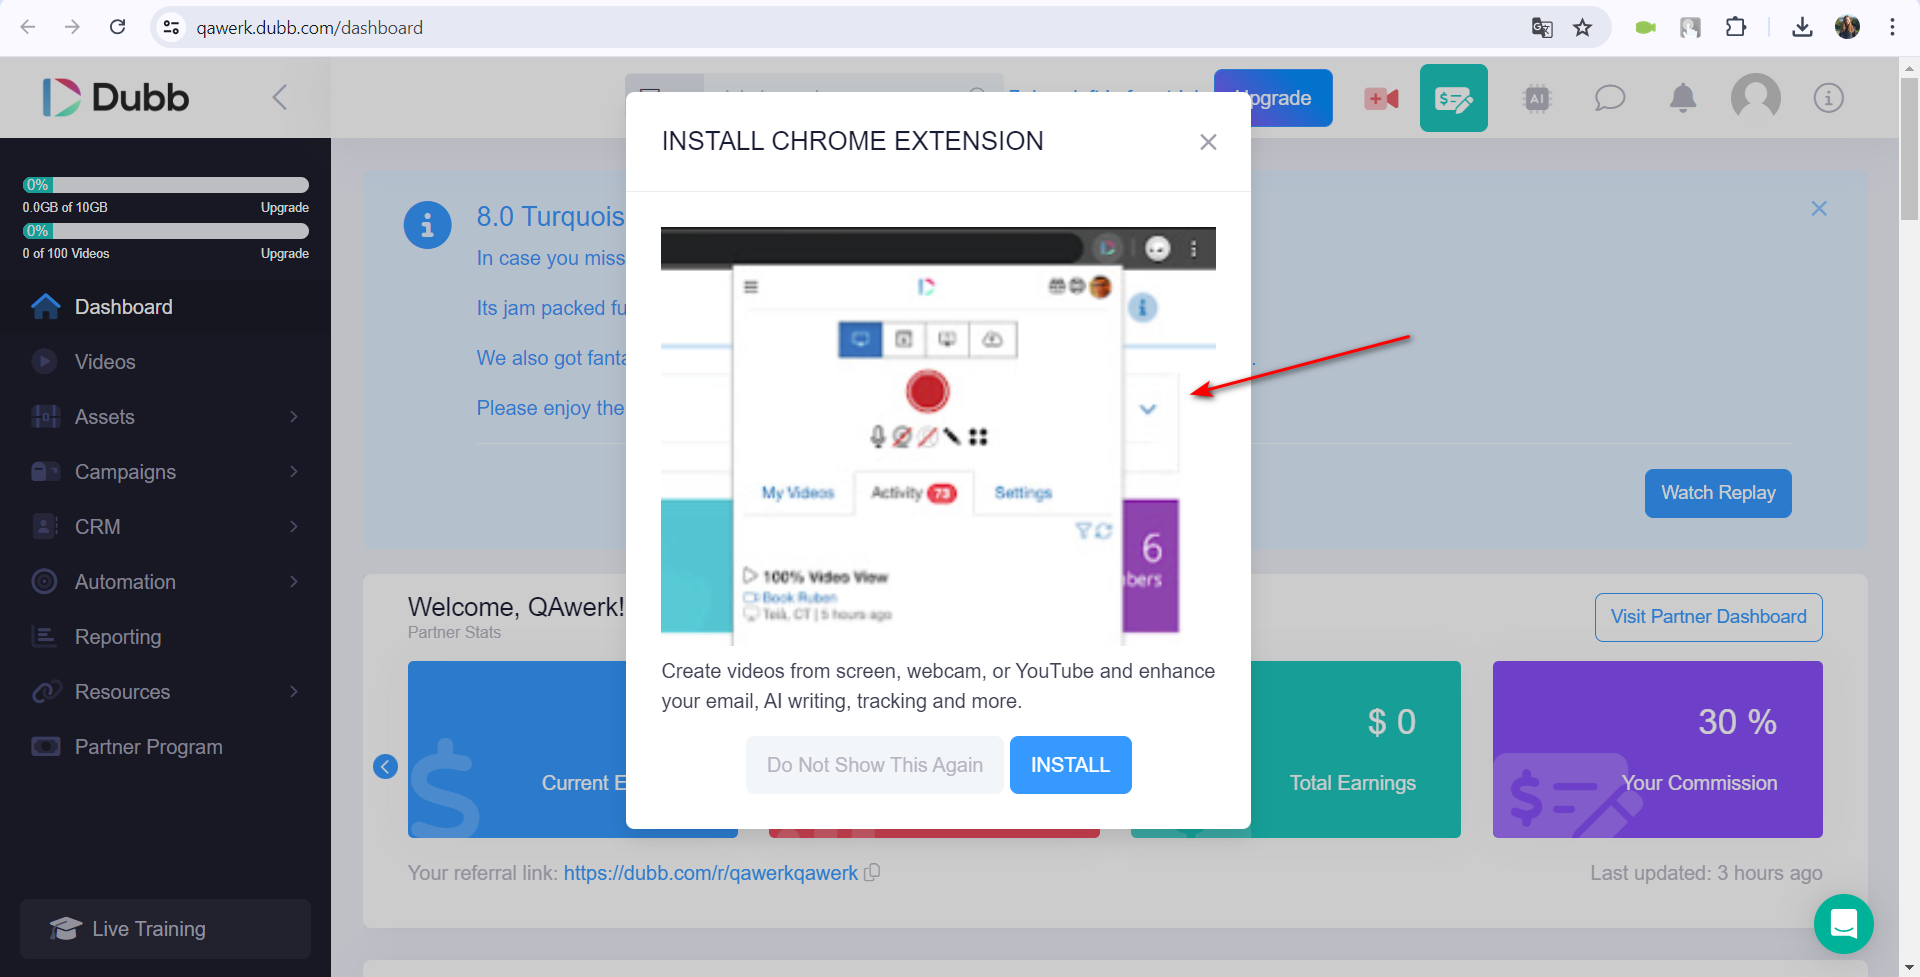
Task: Click the storage usage progress bar
Action: point(165,185)
